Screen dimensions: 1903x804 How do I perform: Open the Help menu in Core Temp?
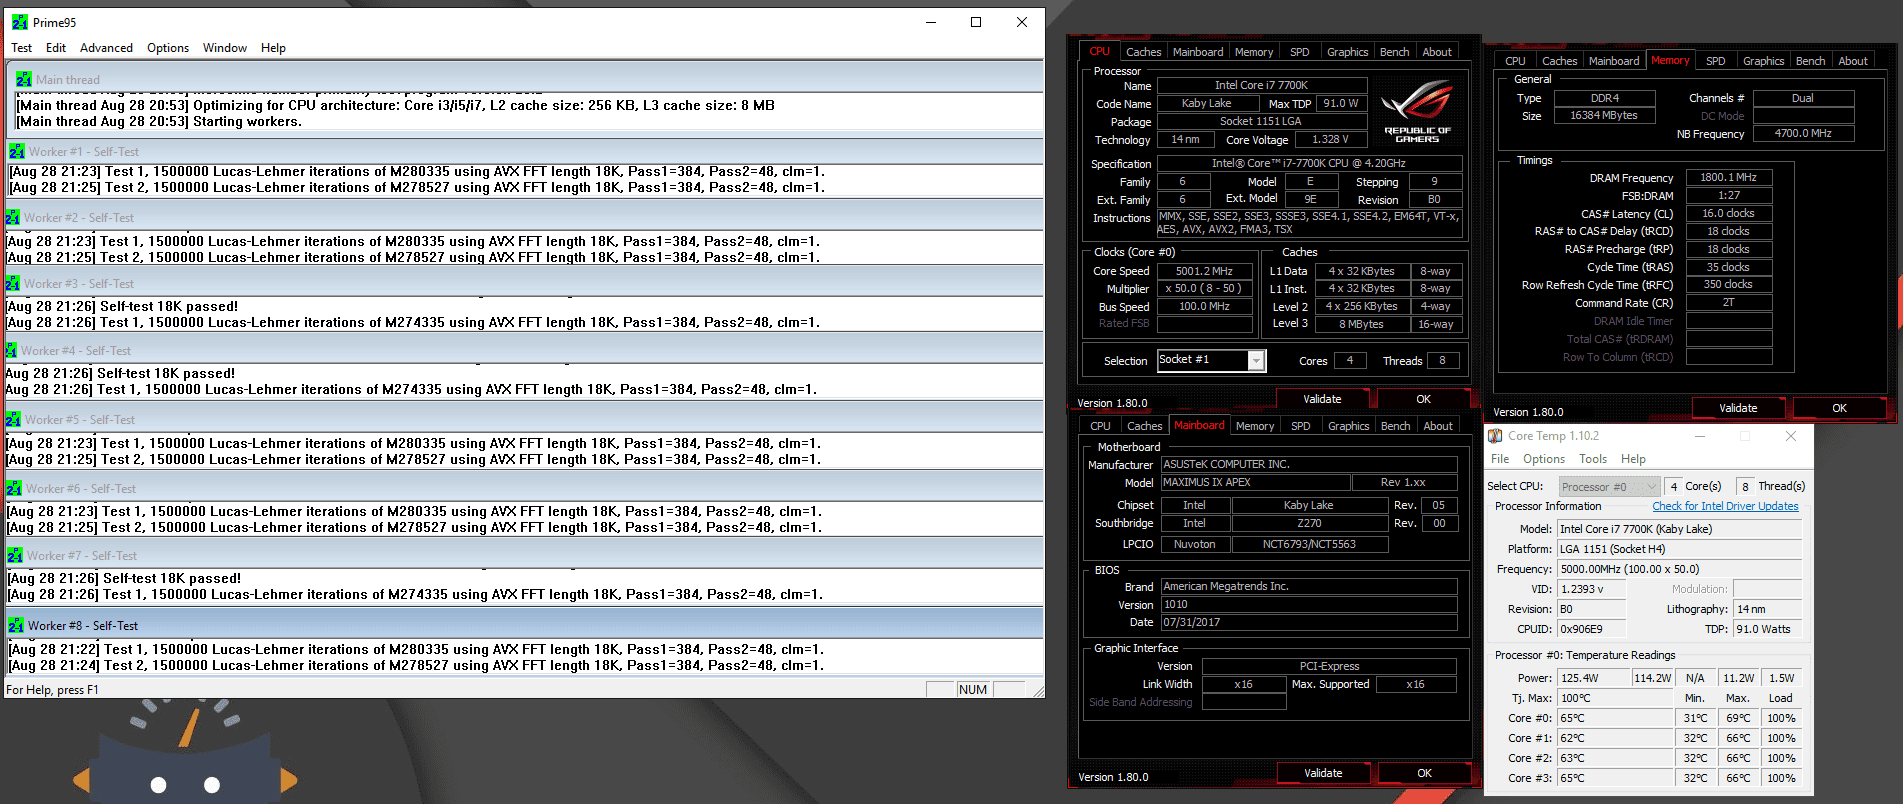point(1633,459)
